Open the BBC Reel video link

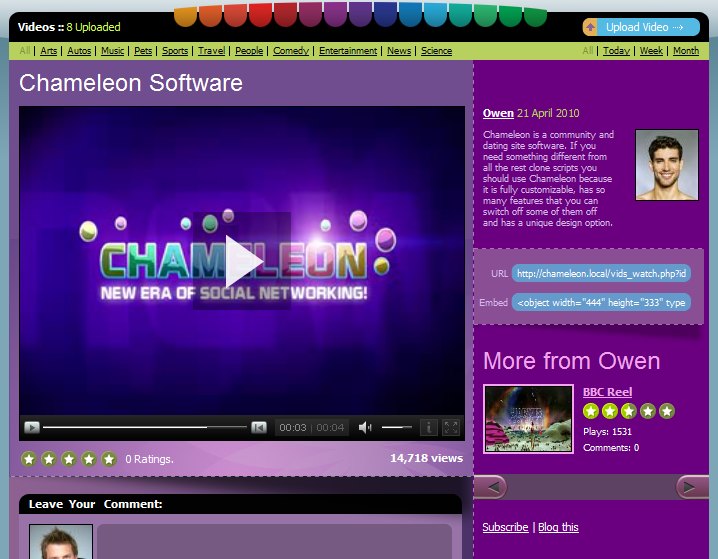(607, 392)
